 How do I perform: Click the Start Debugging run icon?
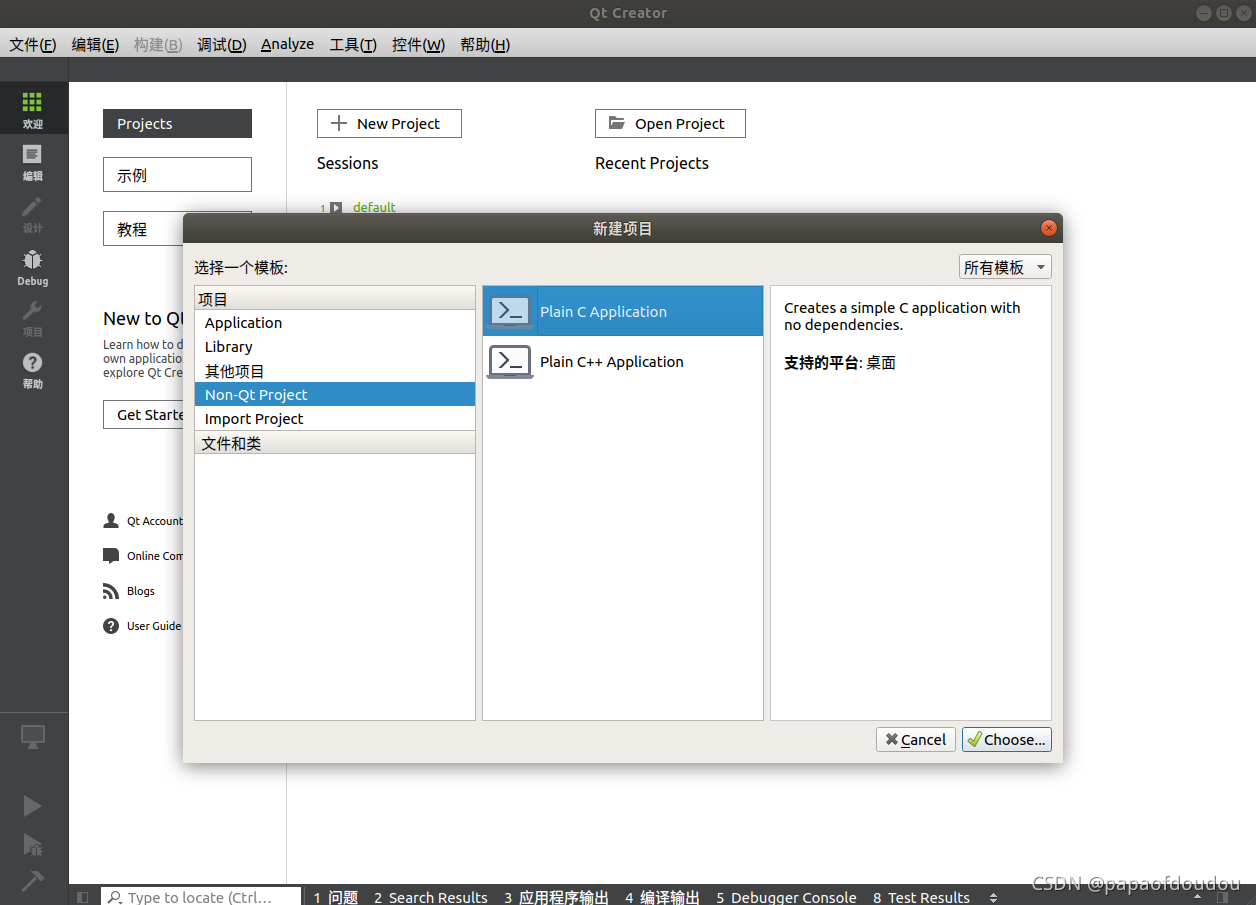(33, 845)
